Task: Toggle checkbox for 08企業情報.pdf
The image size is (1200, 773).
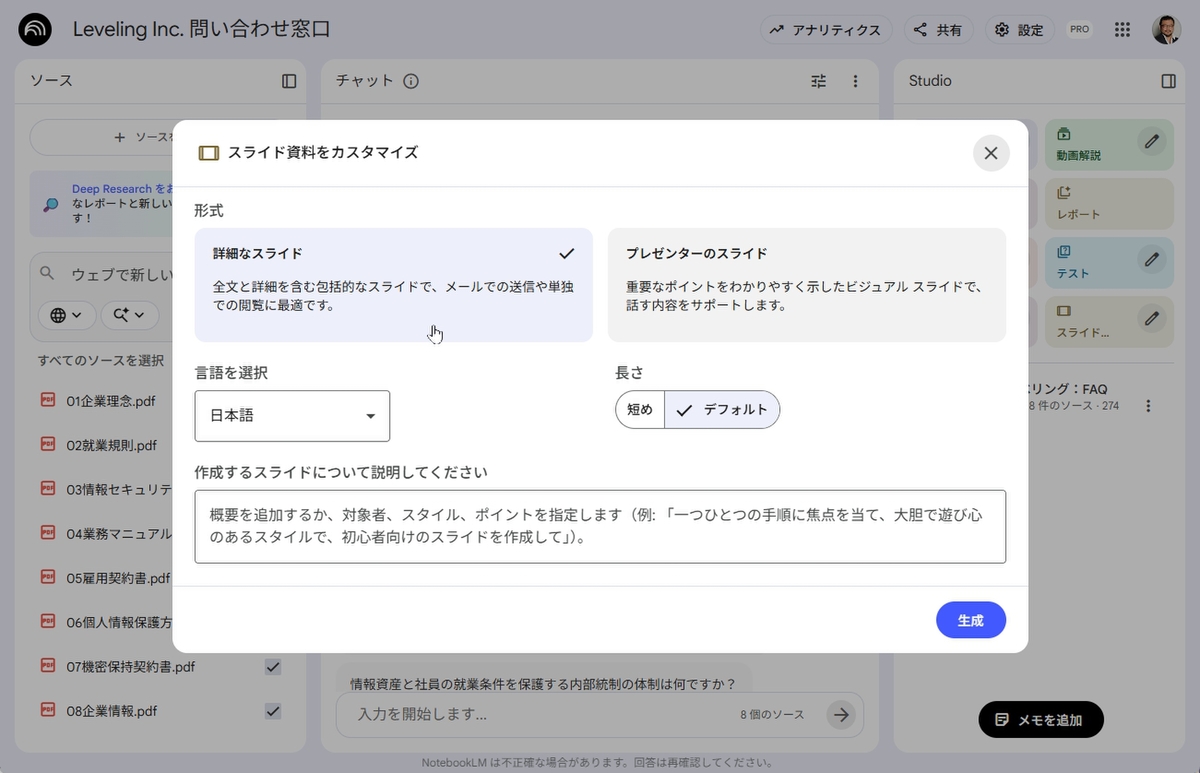Action: point(273,711)
